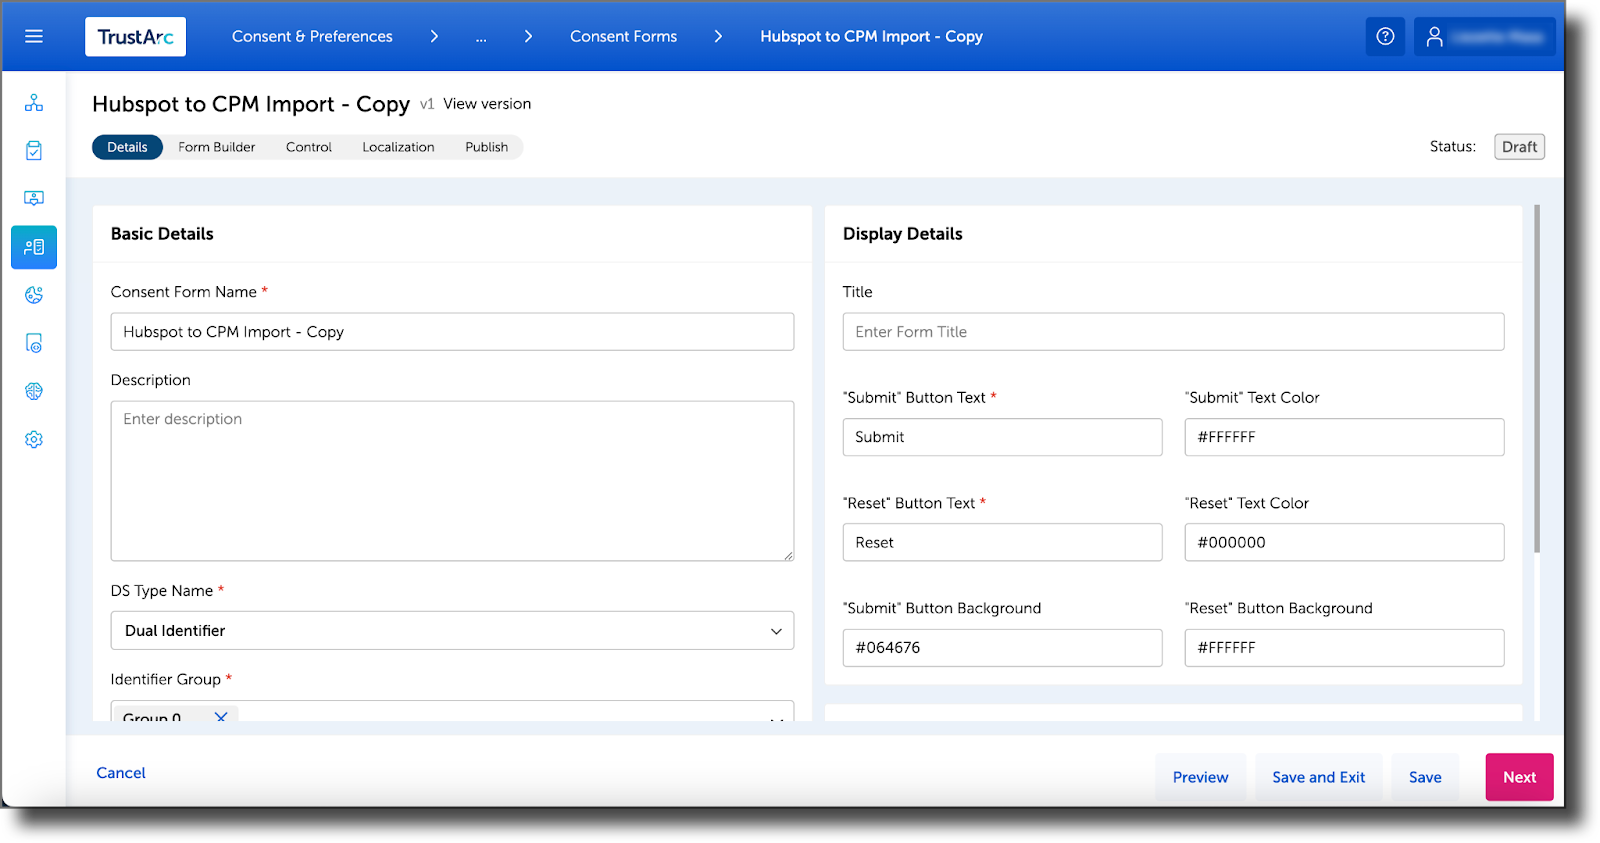Edit the Submit Button Background #064676 field
The width and height of the screenshot is (1600, 843).
click(1002, 648)
